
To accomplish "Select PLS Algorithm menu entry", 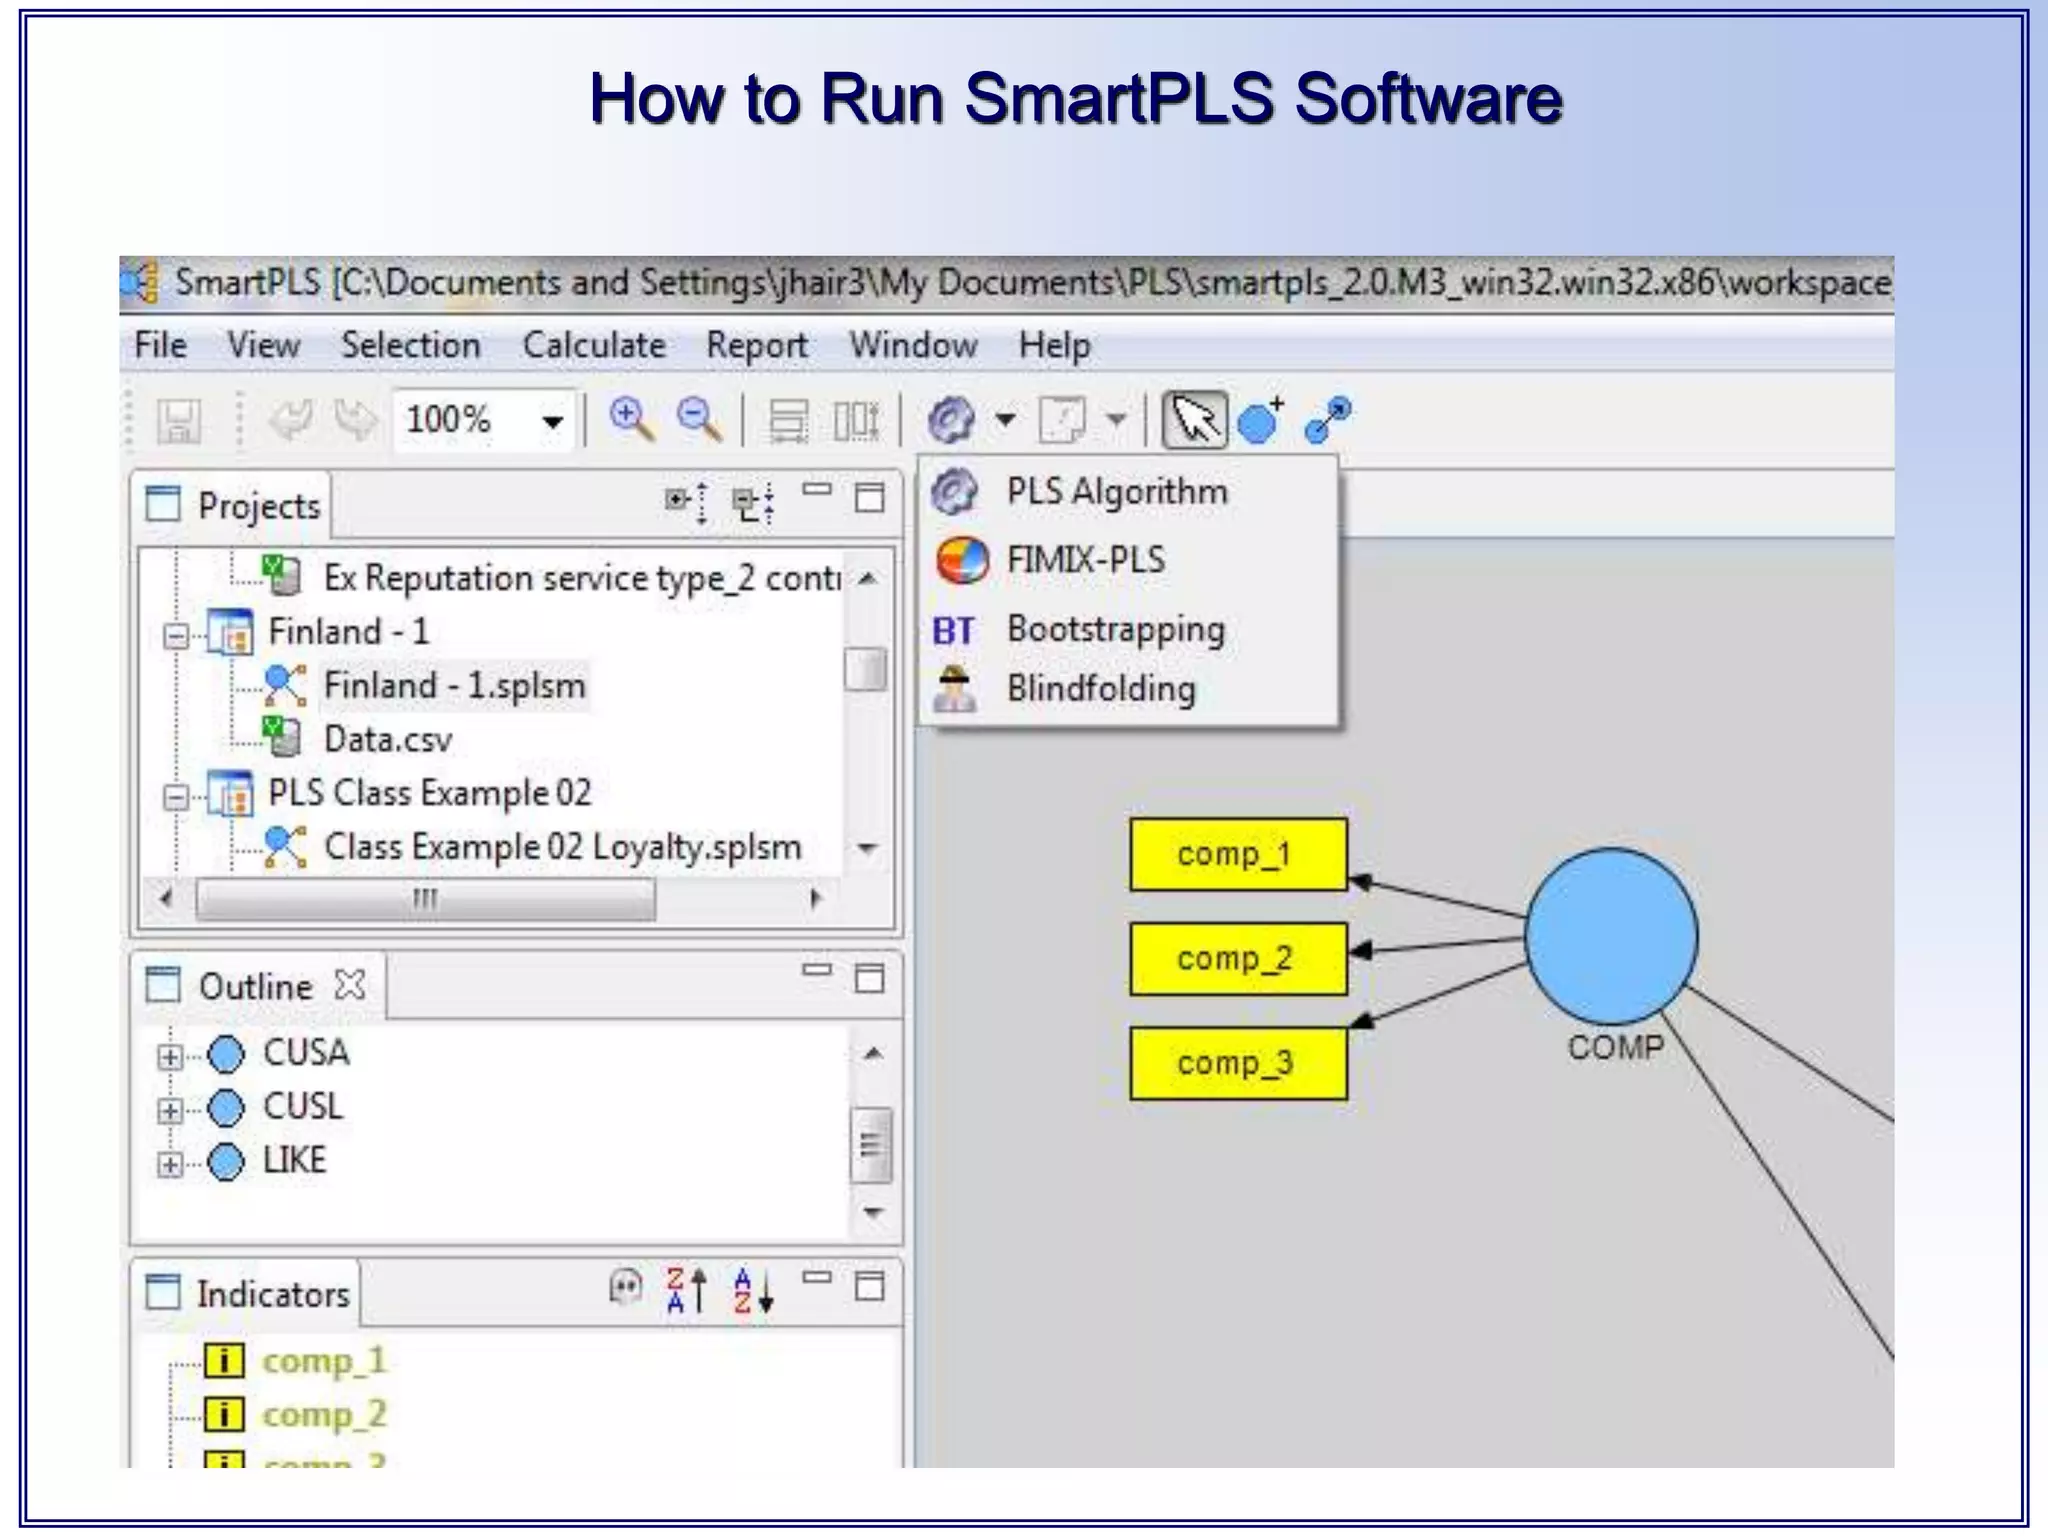I will point(1116,492).
